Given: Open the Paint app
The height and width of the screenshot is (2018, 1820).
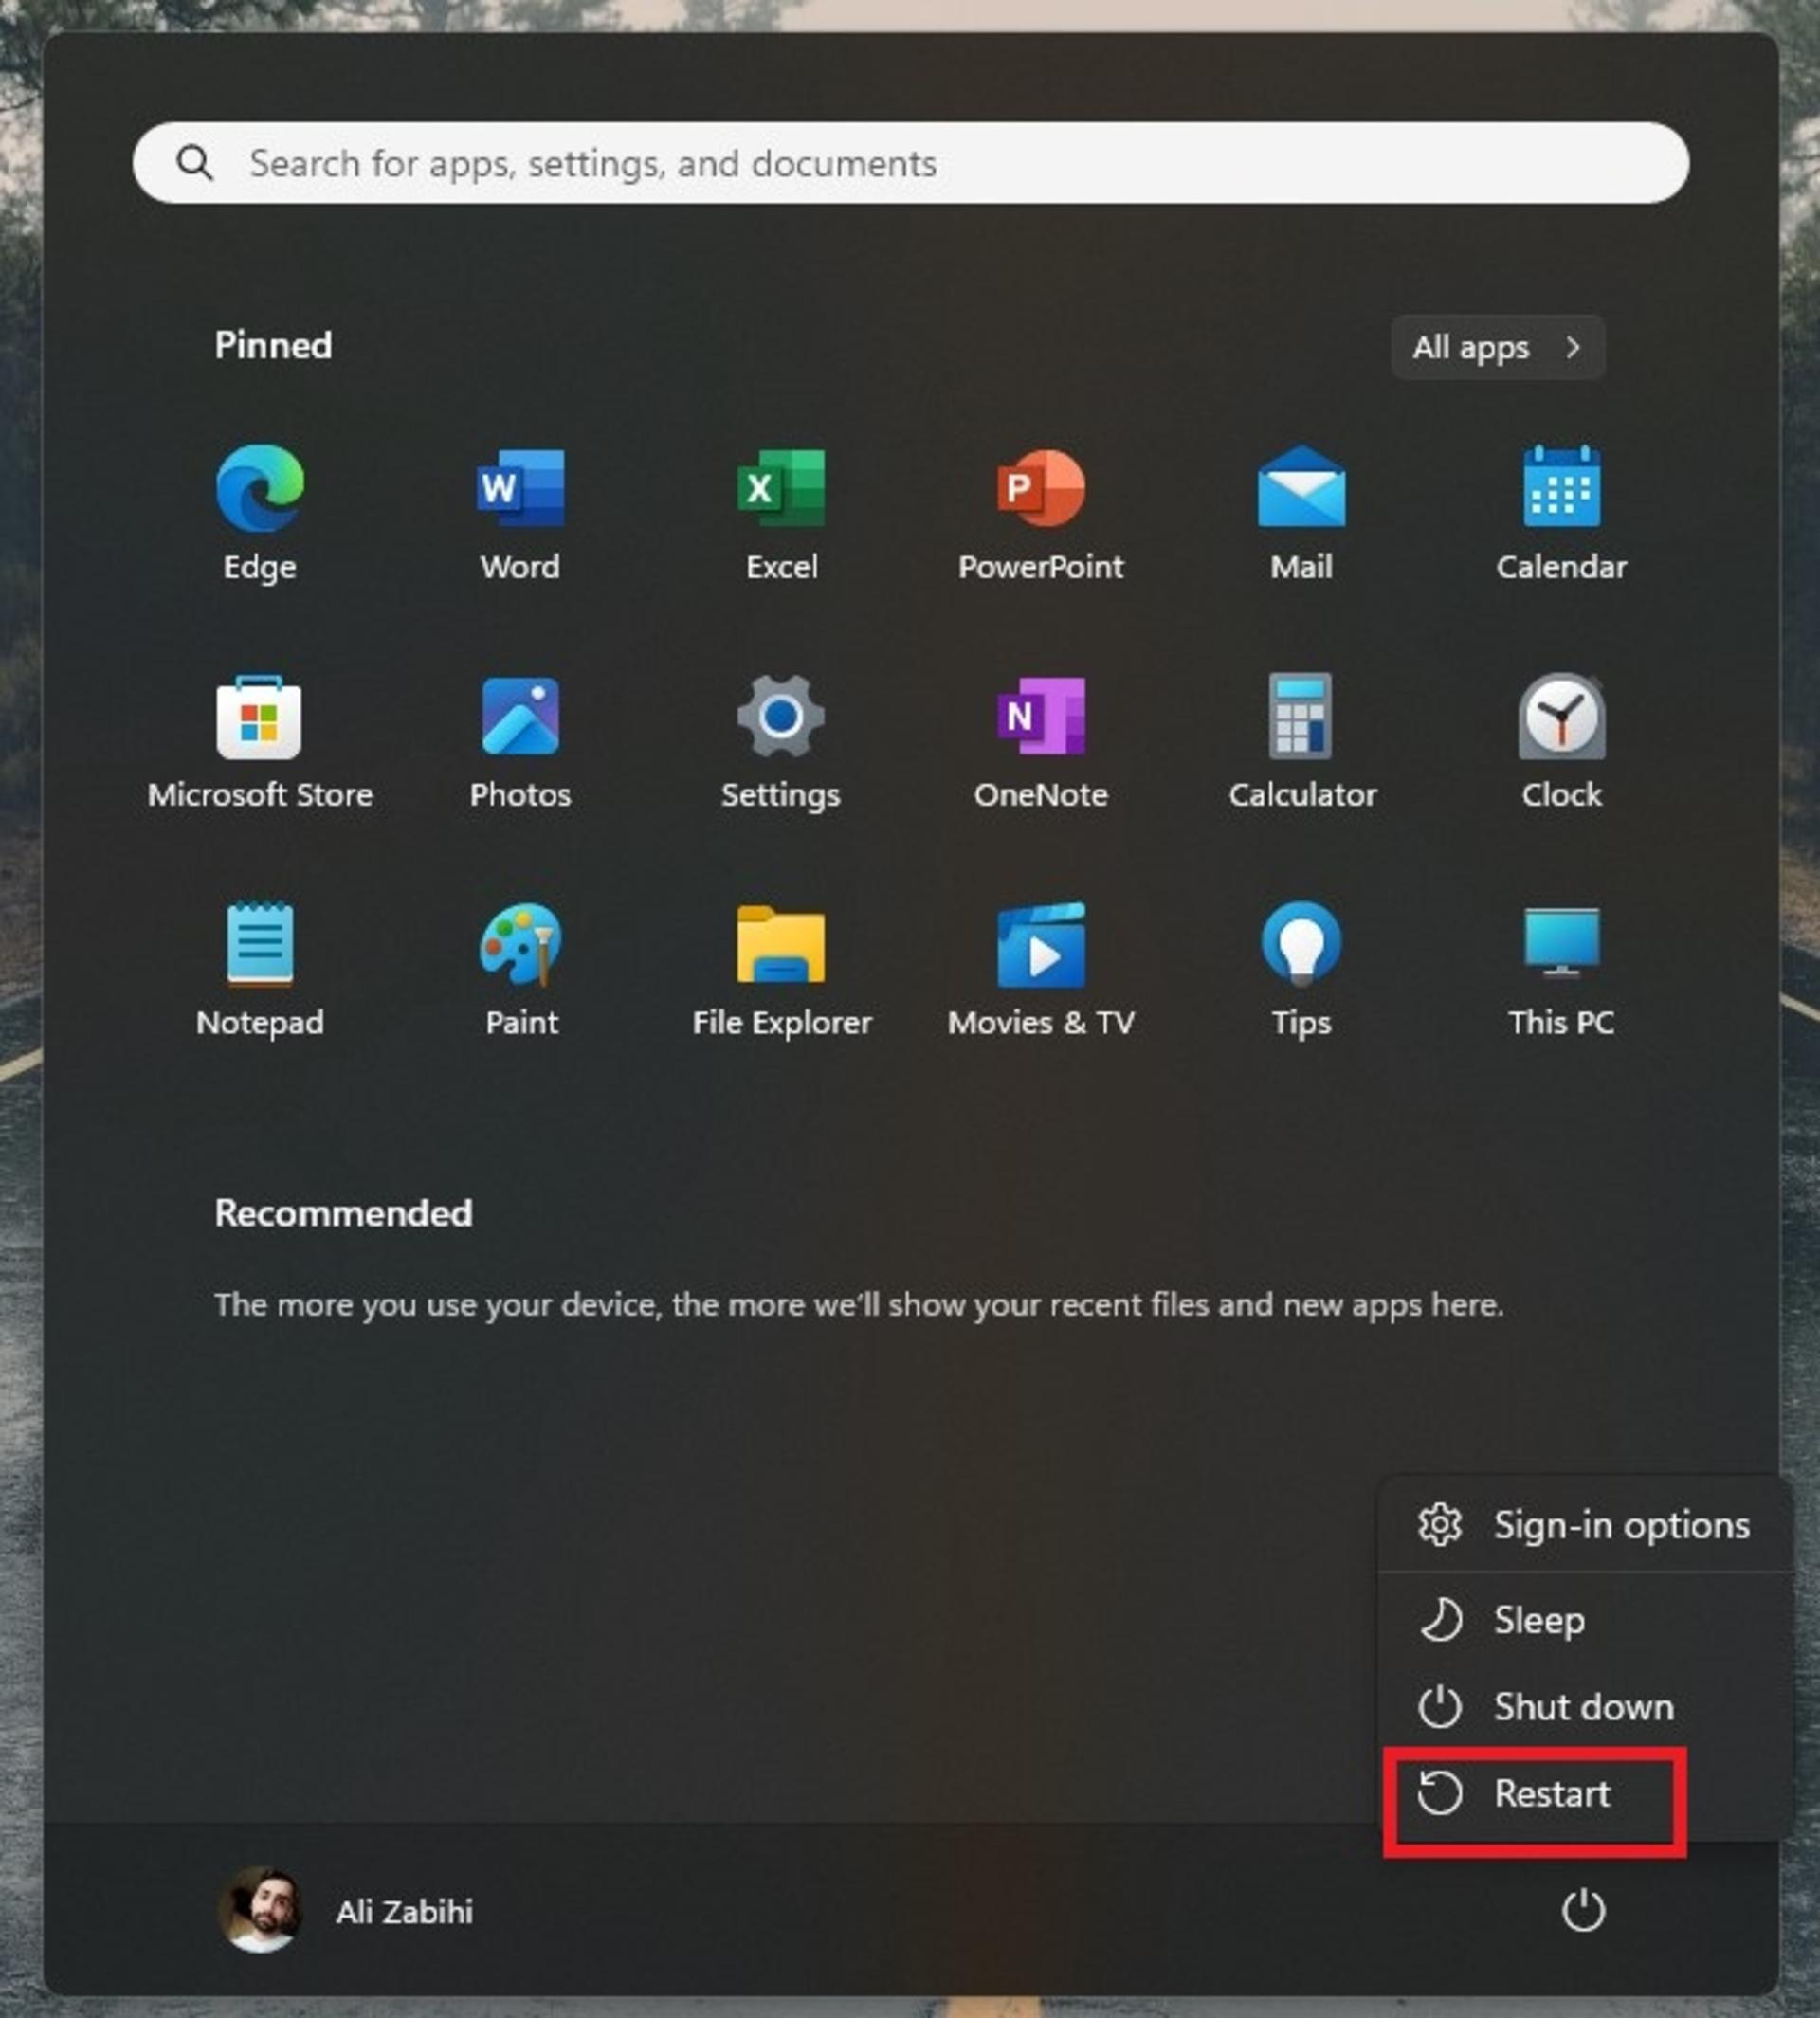Looking at the screenshot, I should (520, 970).
